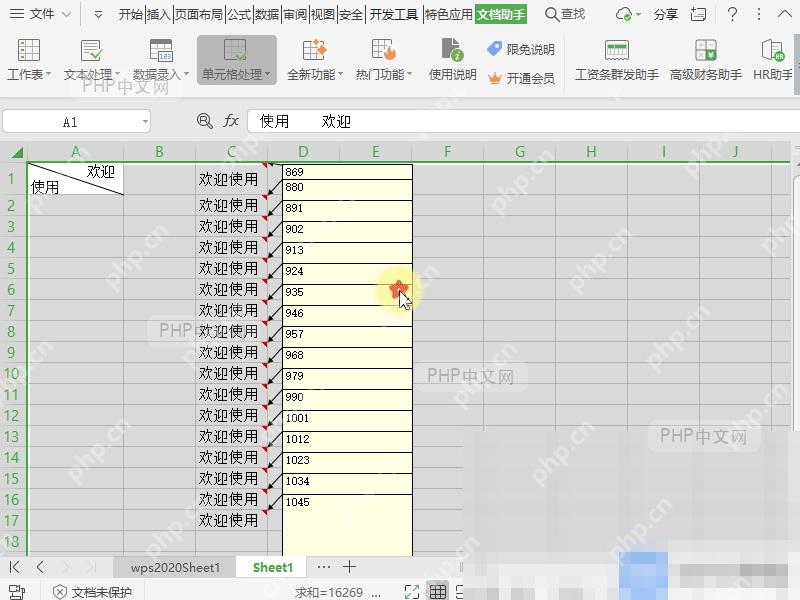Viewport: 800px width, 600px height.
Task: Select column F header
Action: (x=447, y=152)
